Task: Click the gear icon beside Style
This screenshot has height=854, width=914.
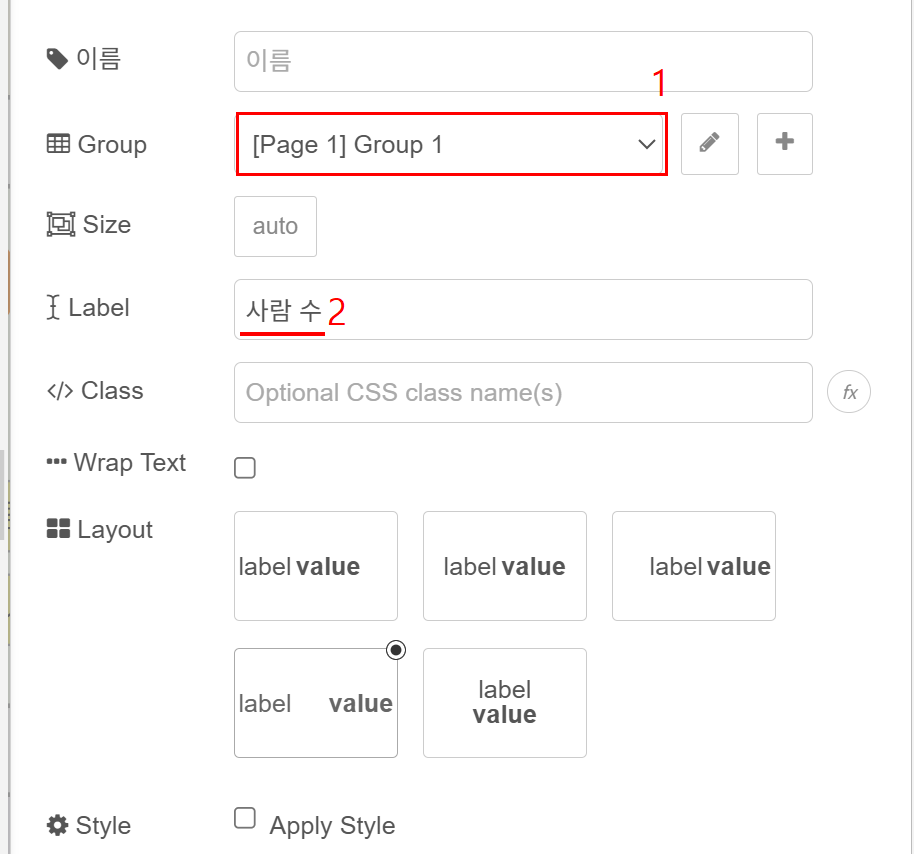Action: pyautogui.click(x=58, y=826)
